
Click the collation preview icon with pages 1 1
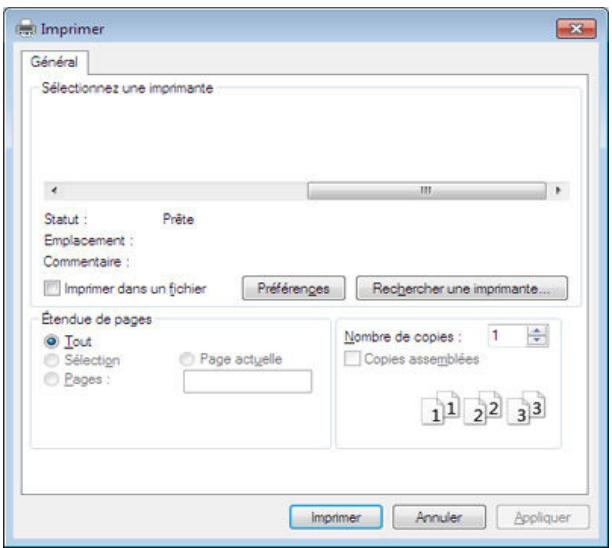coord(440,408)
